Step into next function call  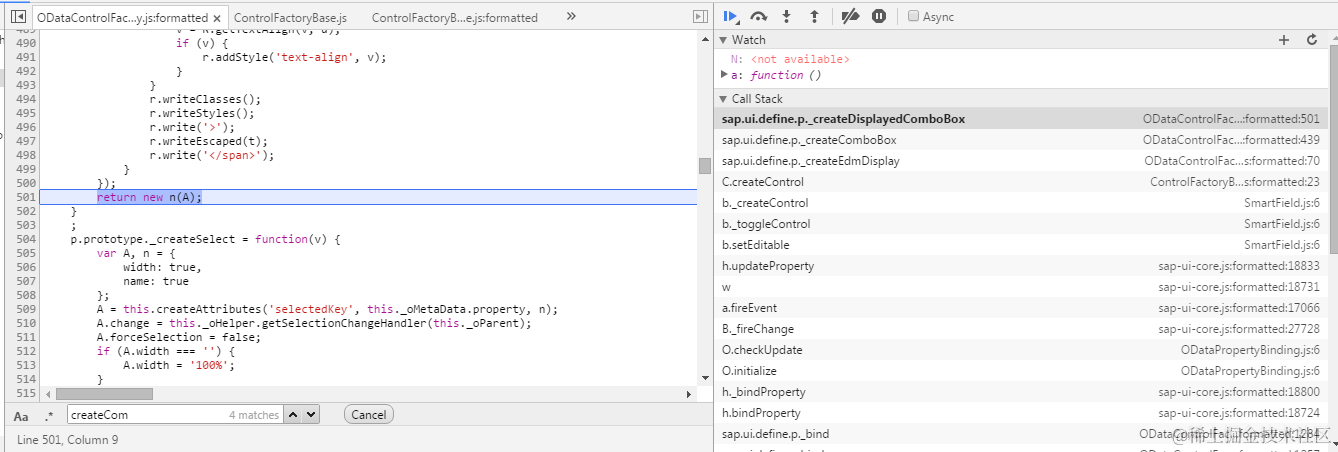click(786, 16)
